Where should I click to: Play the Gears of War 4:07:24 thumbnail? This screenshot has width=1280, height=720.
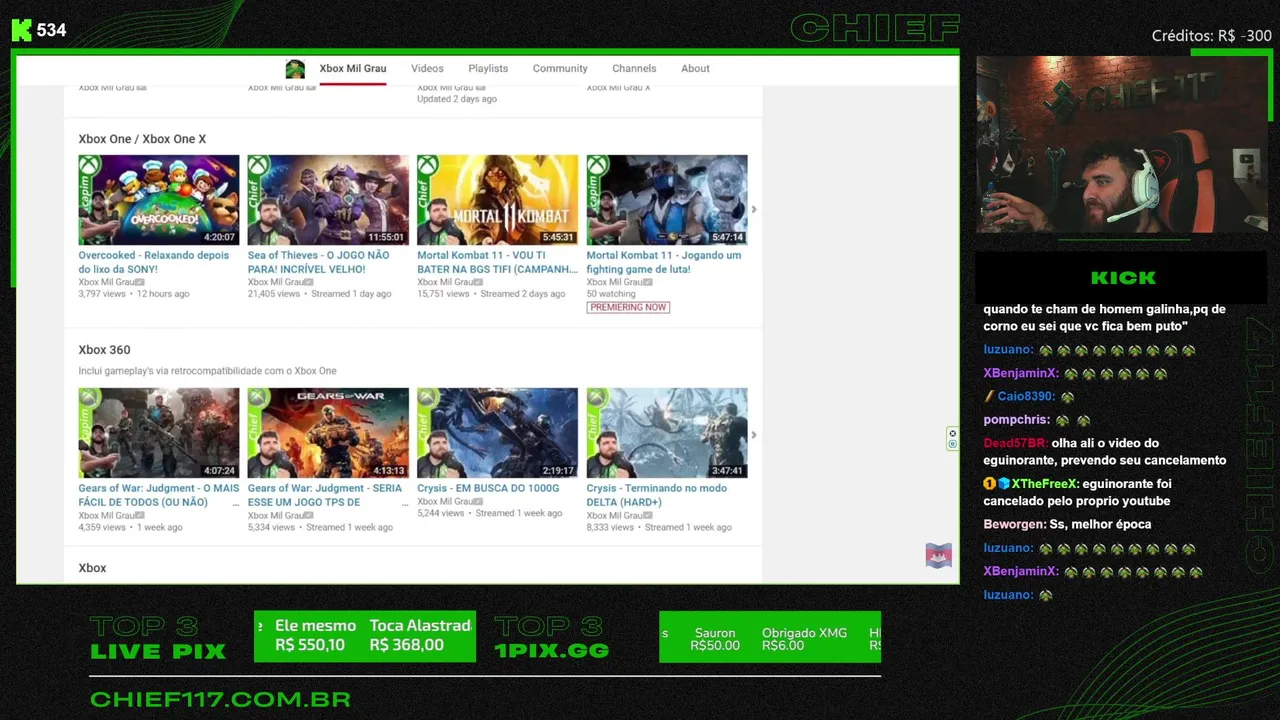159,433
